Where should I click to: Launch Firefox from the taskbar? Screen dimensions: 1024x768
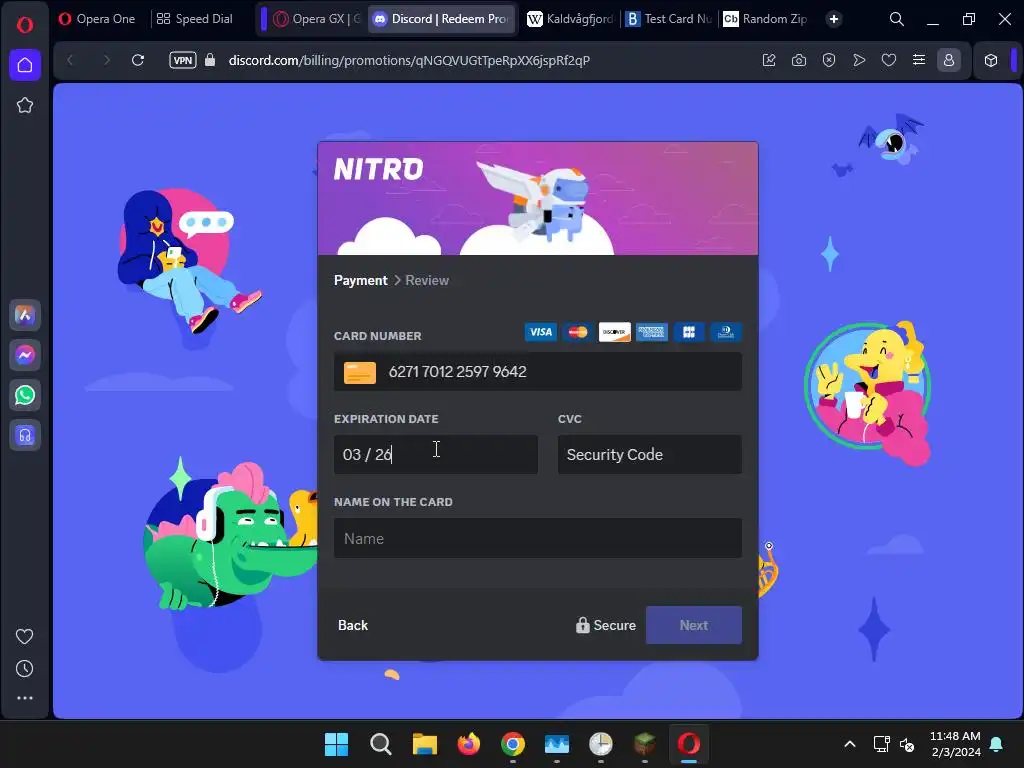468,744
